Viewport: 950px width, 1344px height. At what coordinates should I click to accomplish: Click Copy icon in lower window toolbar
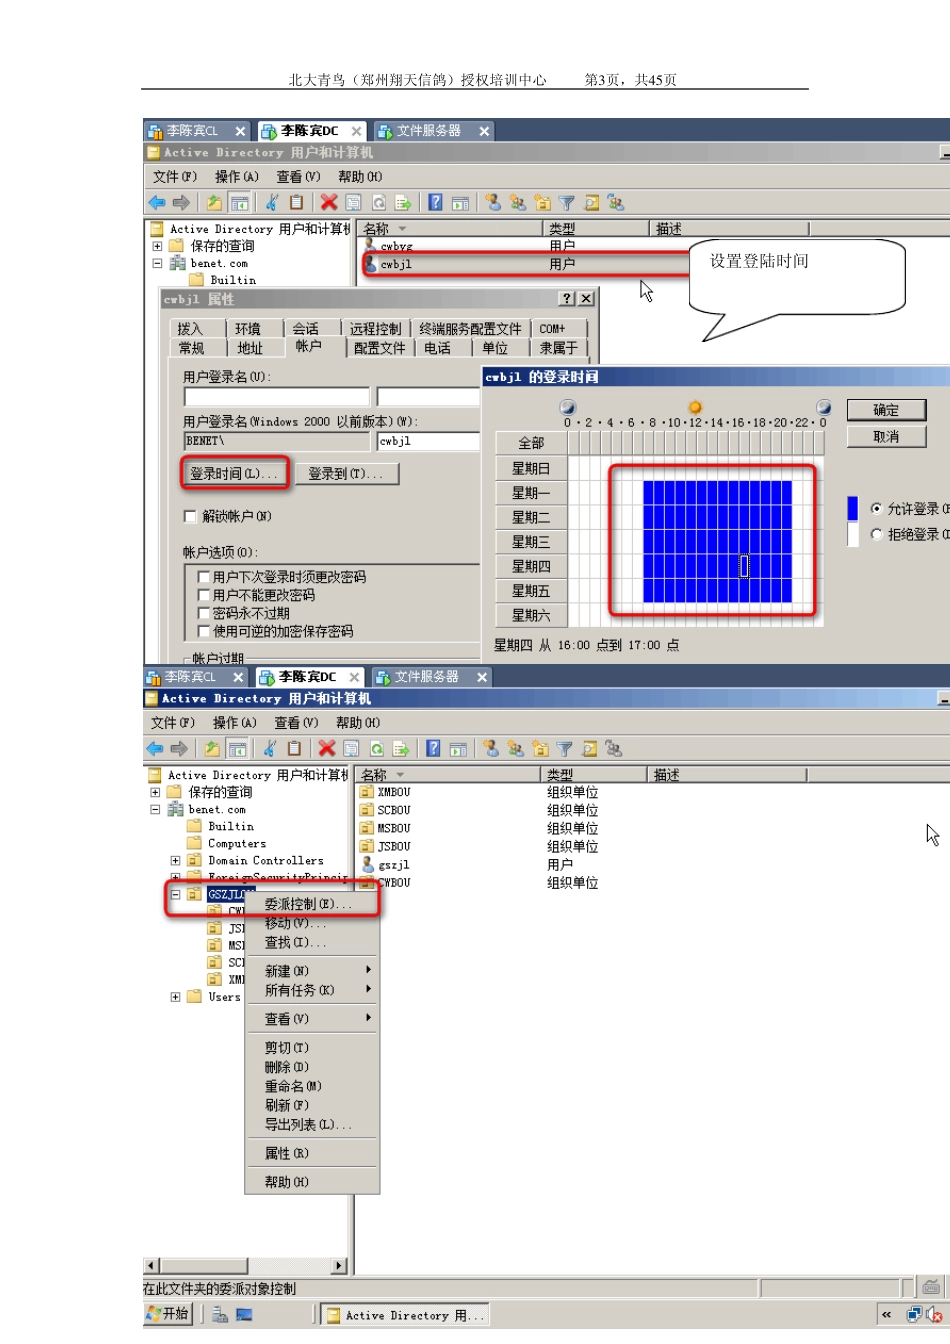point(294,748)
